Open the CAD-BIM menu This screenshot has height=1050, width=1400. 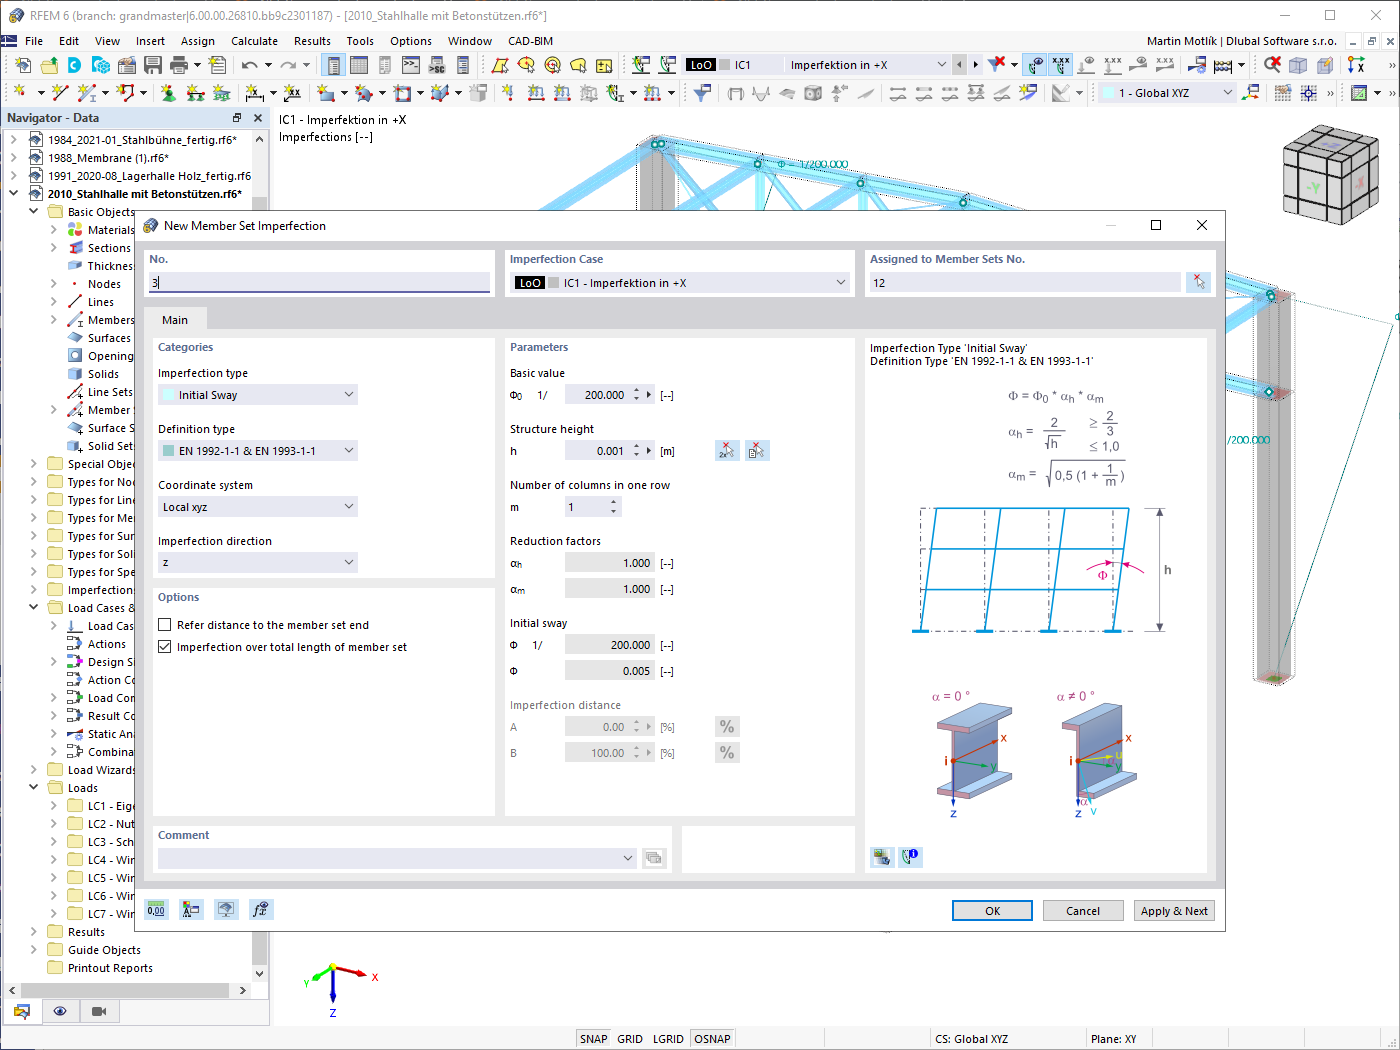530,41
